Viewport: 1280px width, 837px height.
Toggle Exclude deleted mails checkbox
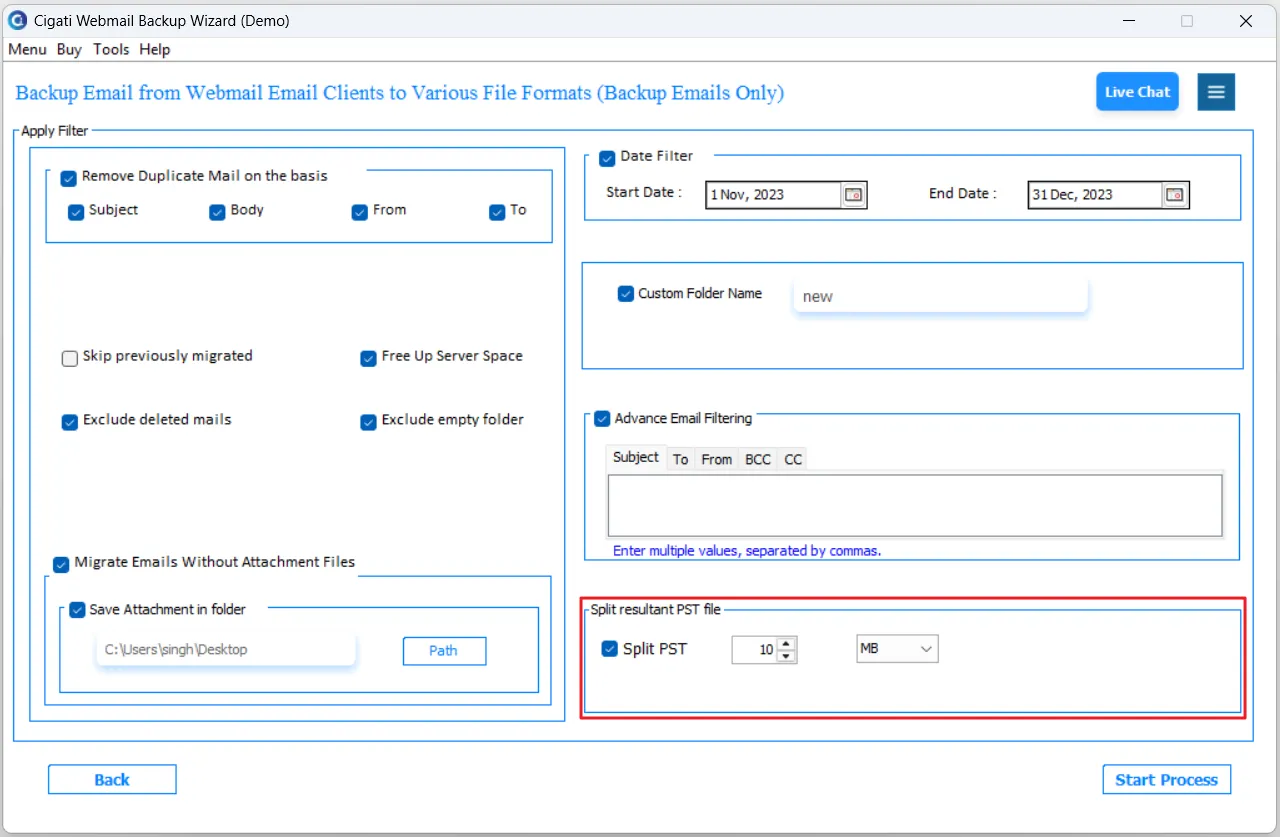coord(70,422)
